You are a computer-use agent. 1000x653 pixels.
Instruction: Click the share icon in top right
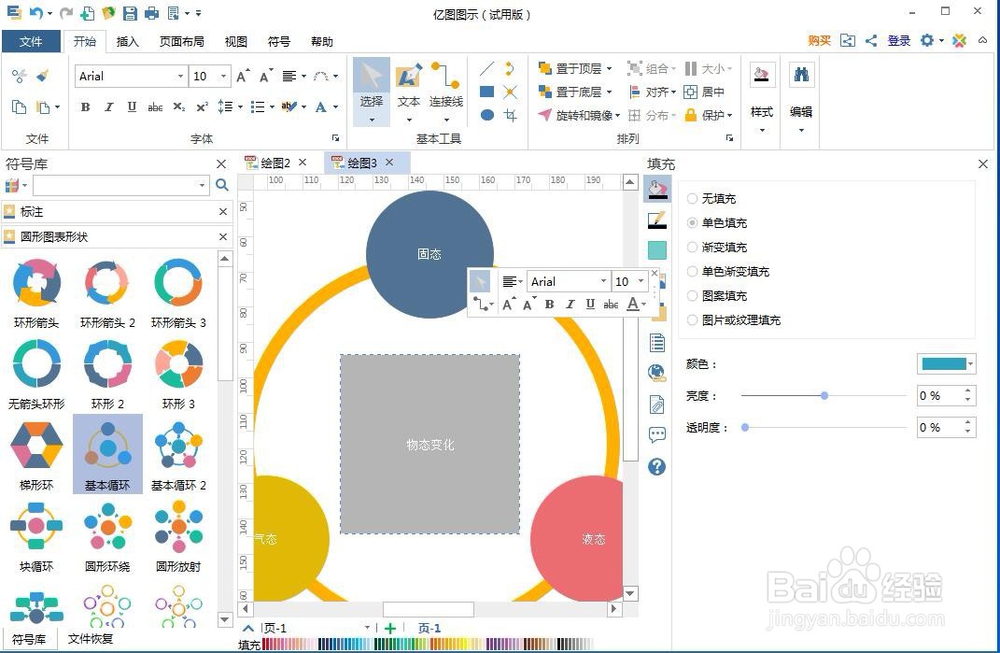pyautogui.click(x=871, y=41)
